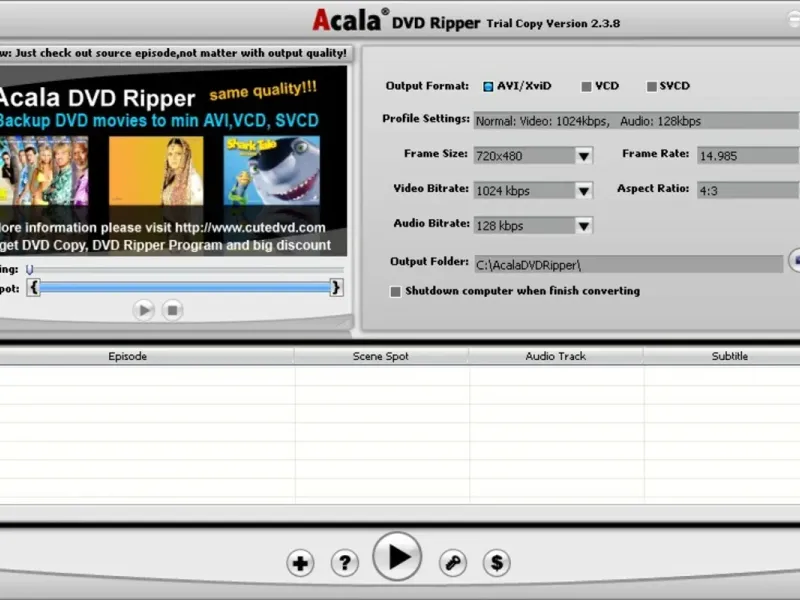This screenshot has width=800, height=600.
Task: Click the browse button beside Output Folder
Action: [794, 261]
